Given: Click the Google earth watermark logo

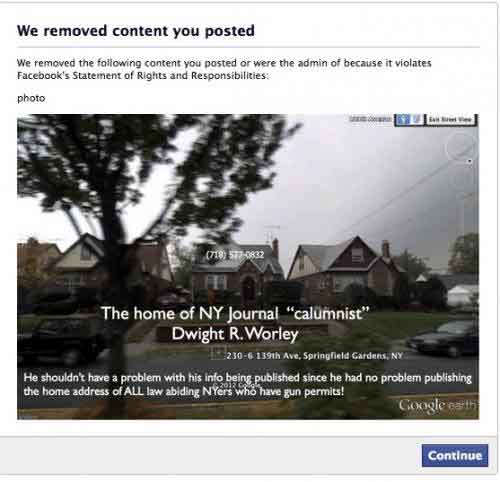Looking at the screenshot, I should point(438,405).
